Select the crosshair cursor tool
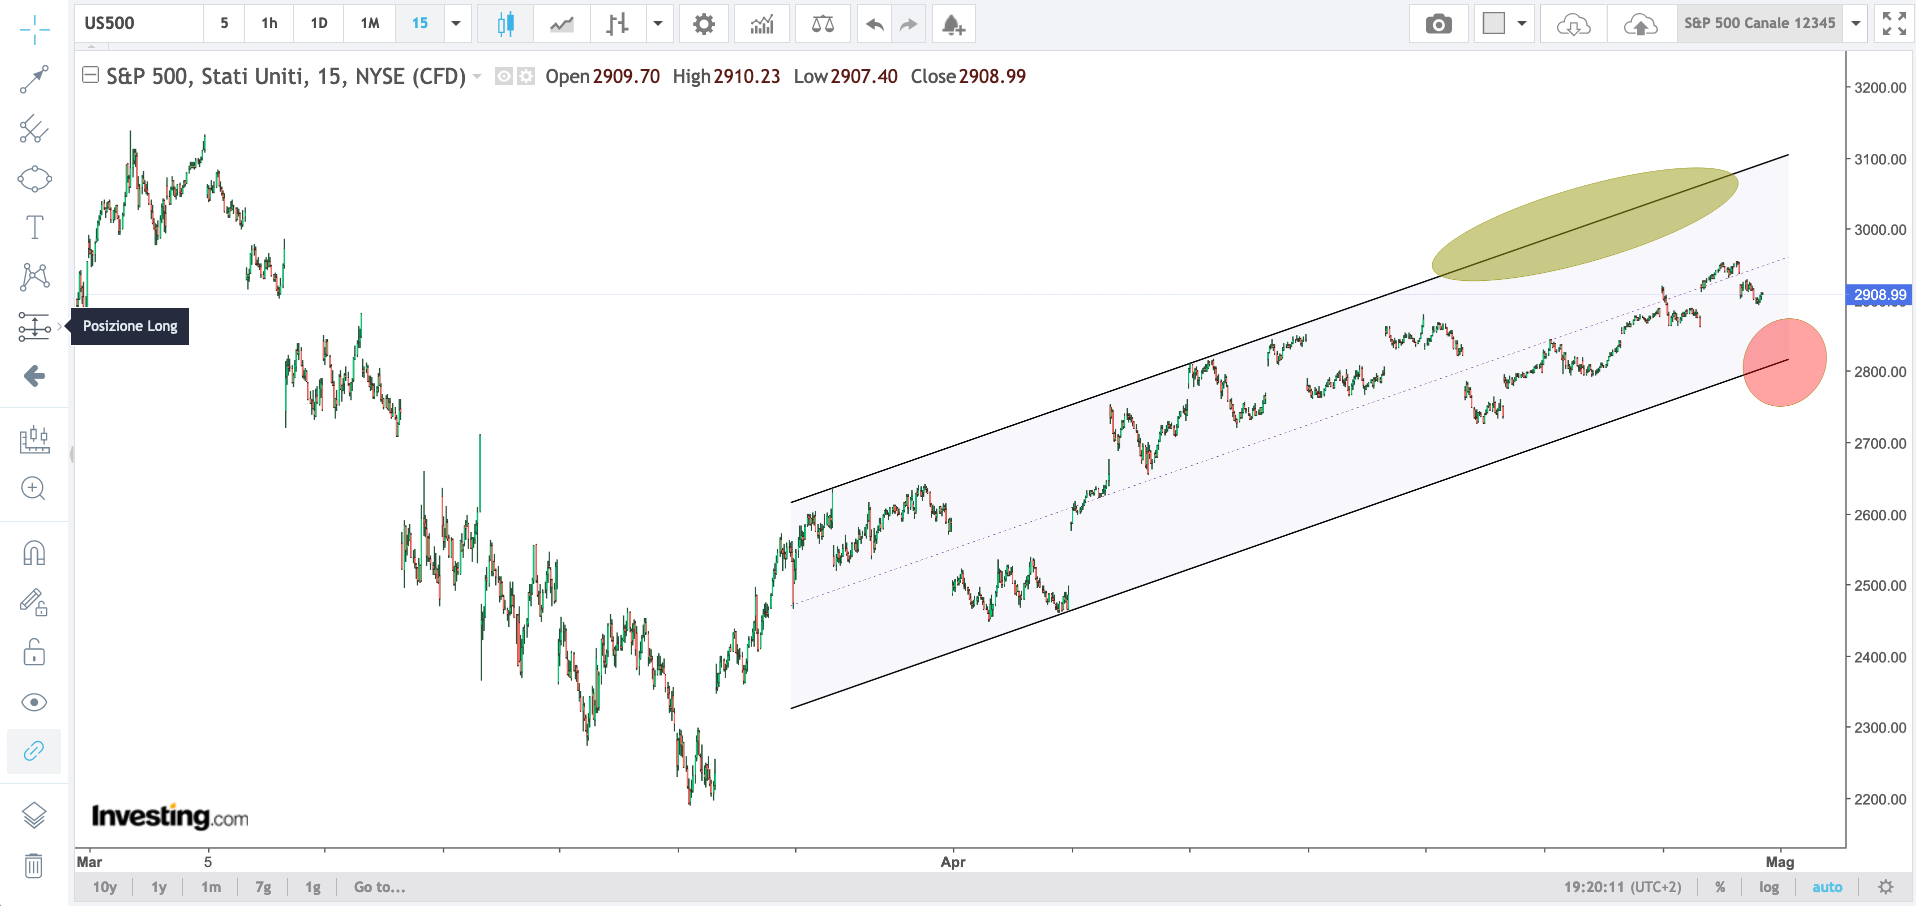 tap(34, 30)
